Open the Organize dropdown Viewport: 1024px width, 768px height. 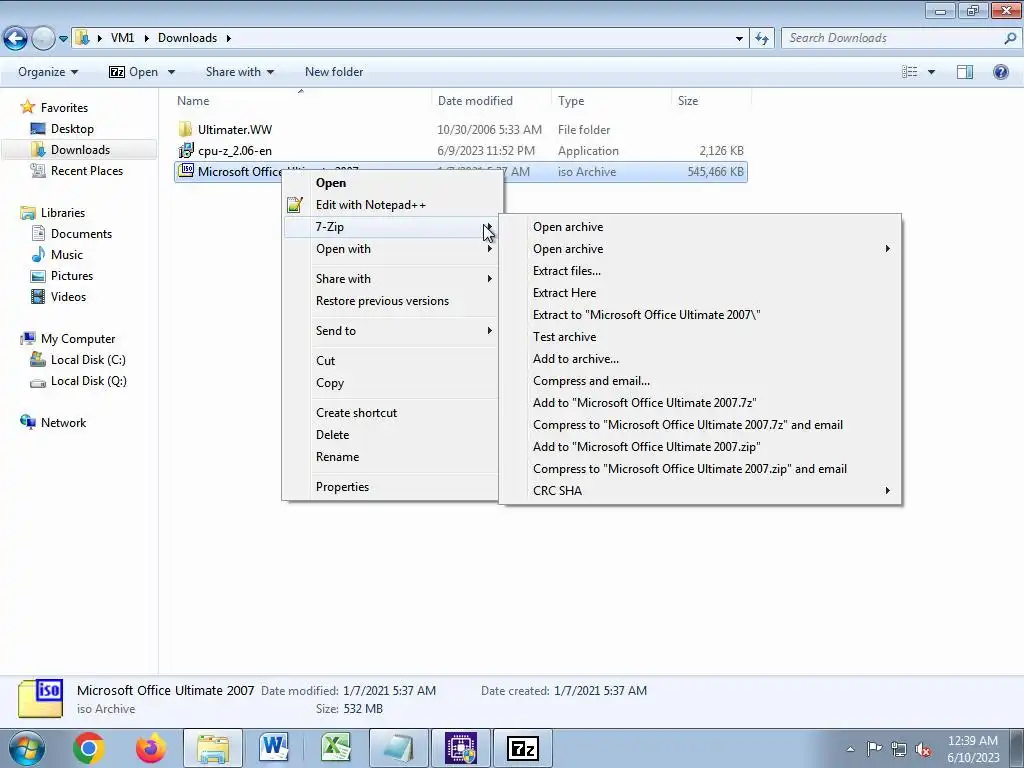coord(48,72)
